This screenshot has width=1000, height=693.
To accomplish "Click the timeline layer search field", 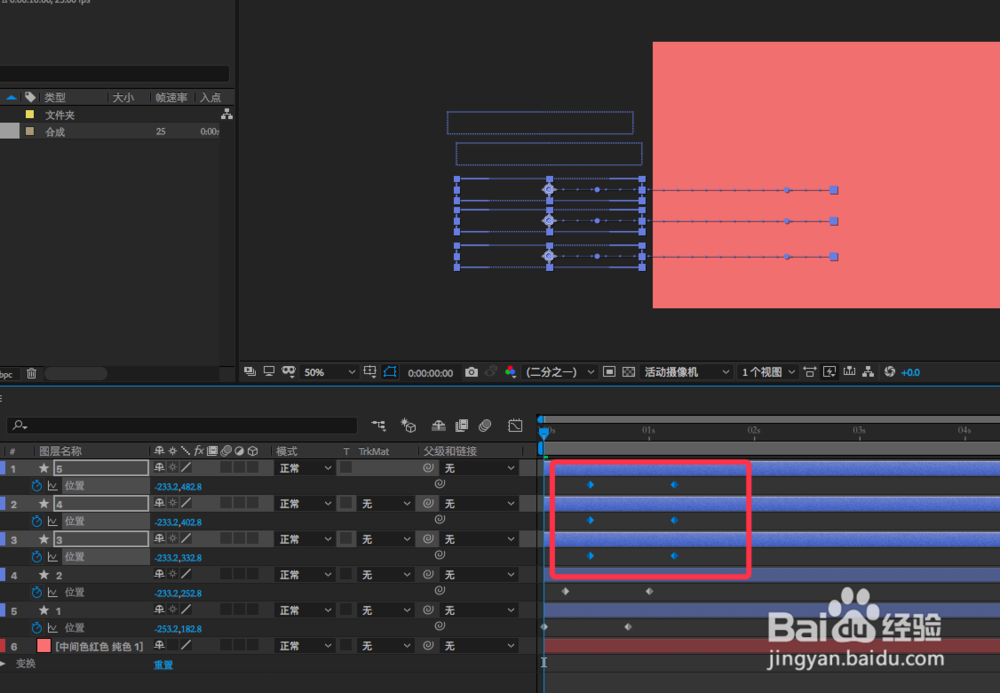I will pos(182,425).
